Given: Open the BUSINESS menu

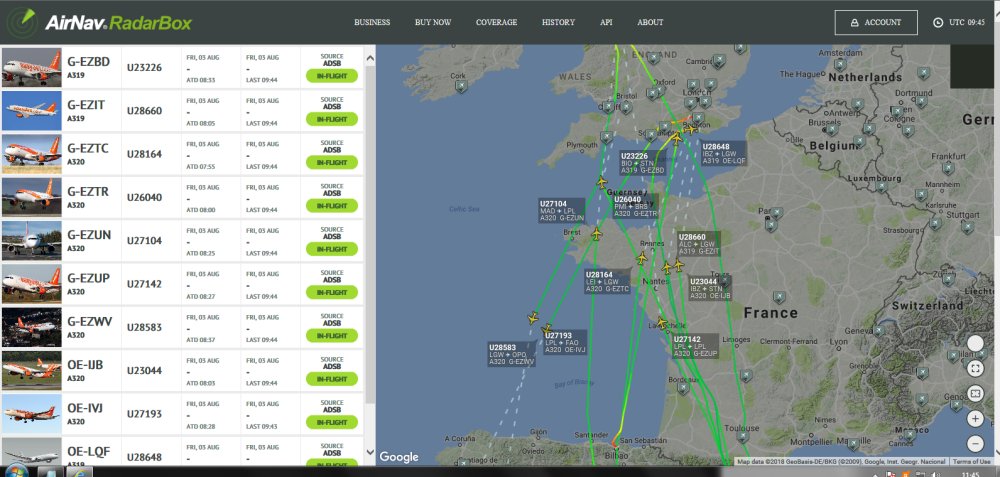Looking at the screenshot, I should 372,22.
